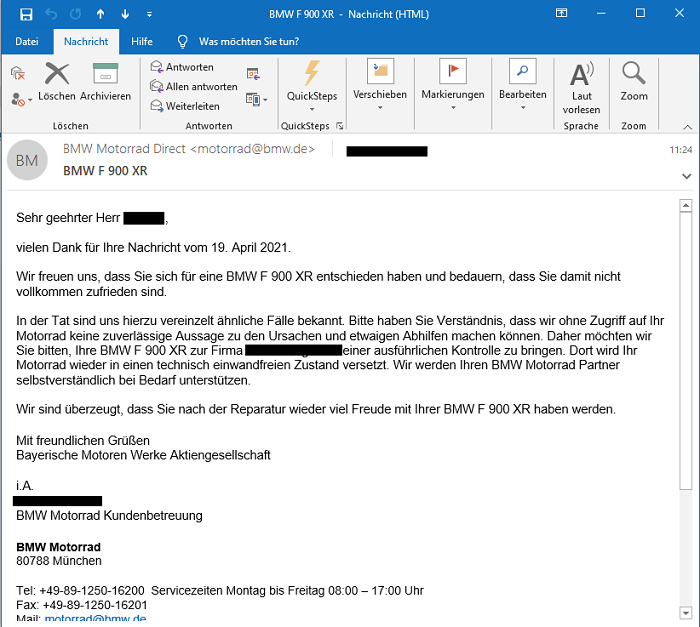Expand the message header details chevron

(x=686, y=175)
